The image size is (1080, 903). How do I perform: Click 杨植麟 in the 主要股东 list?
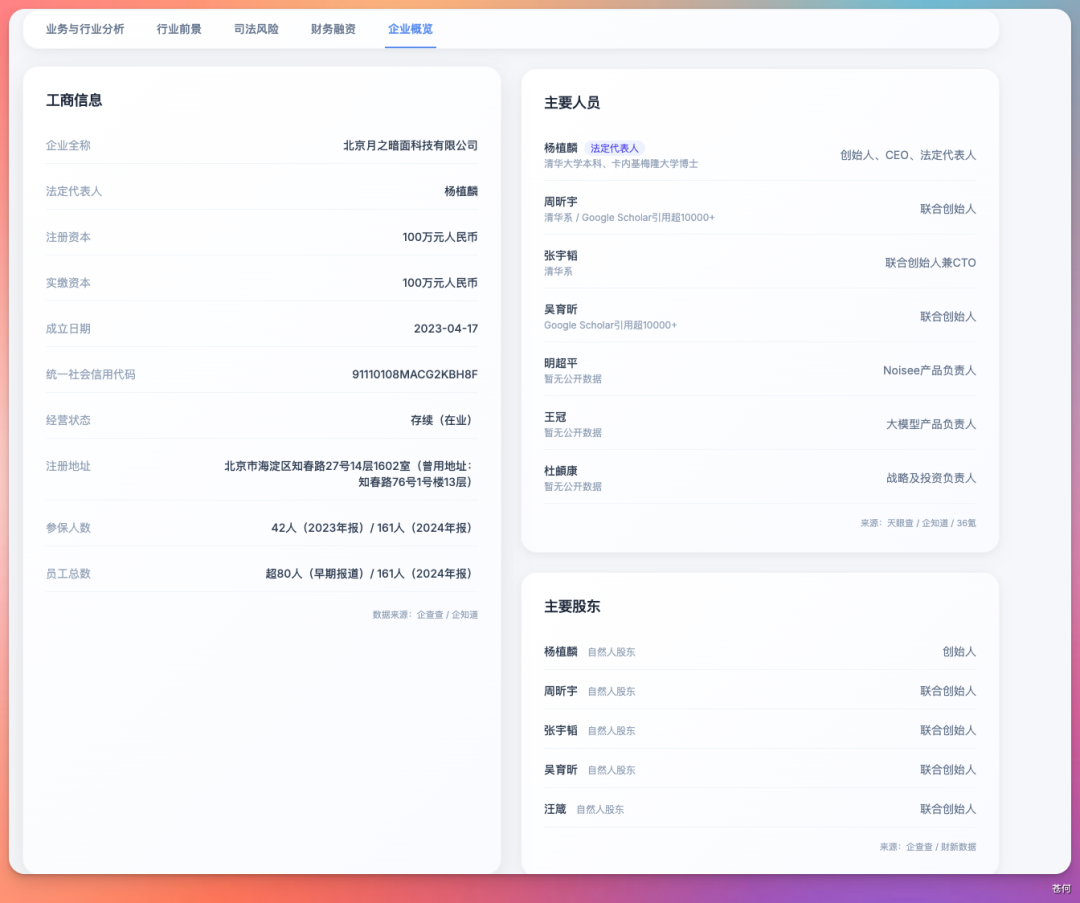click(x=561, y=652)
